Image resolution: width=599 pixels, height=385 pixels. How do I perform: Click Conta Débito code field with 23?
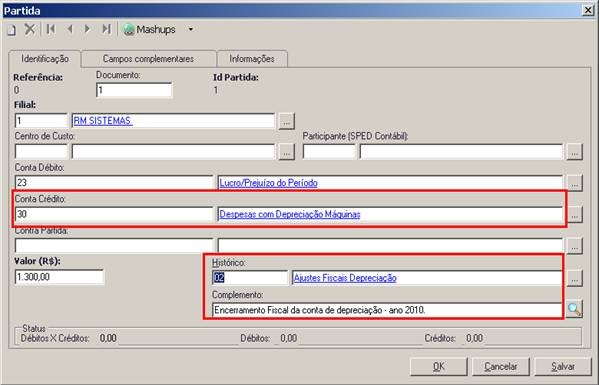click(114, 183)
